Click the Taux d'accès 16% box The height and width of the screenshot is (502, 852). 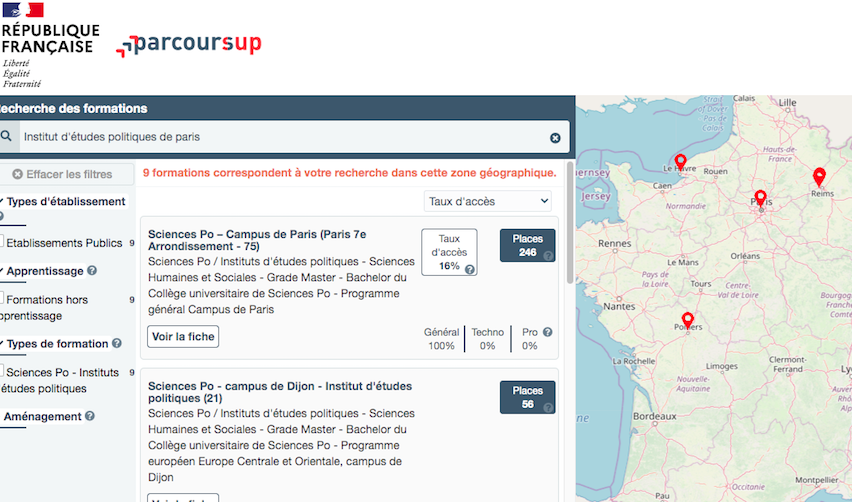[449, 252]
